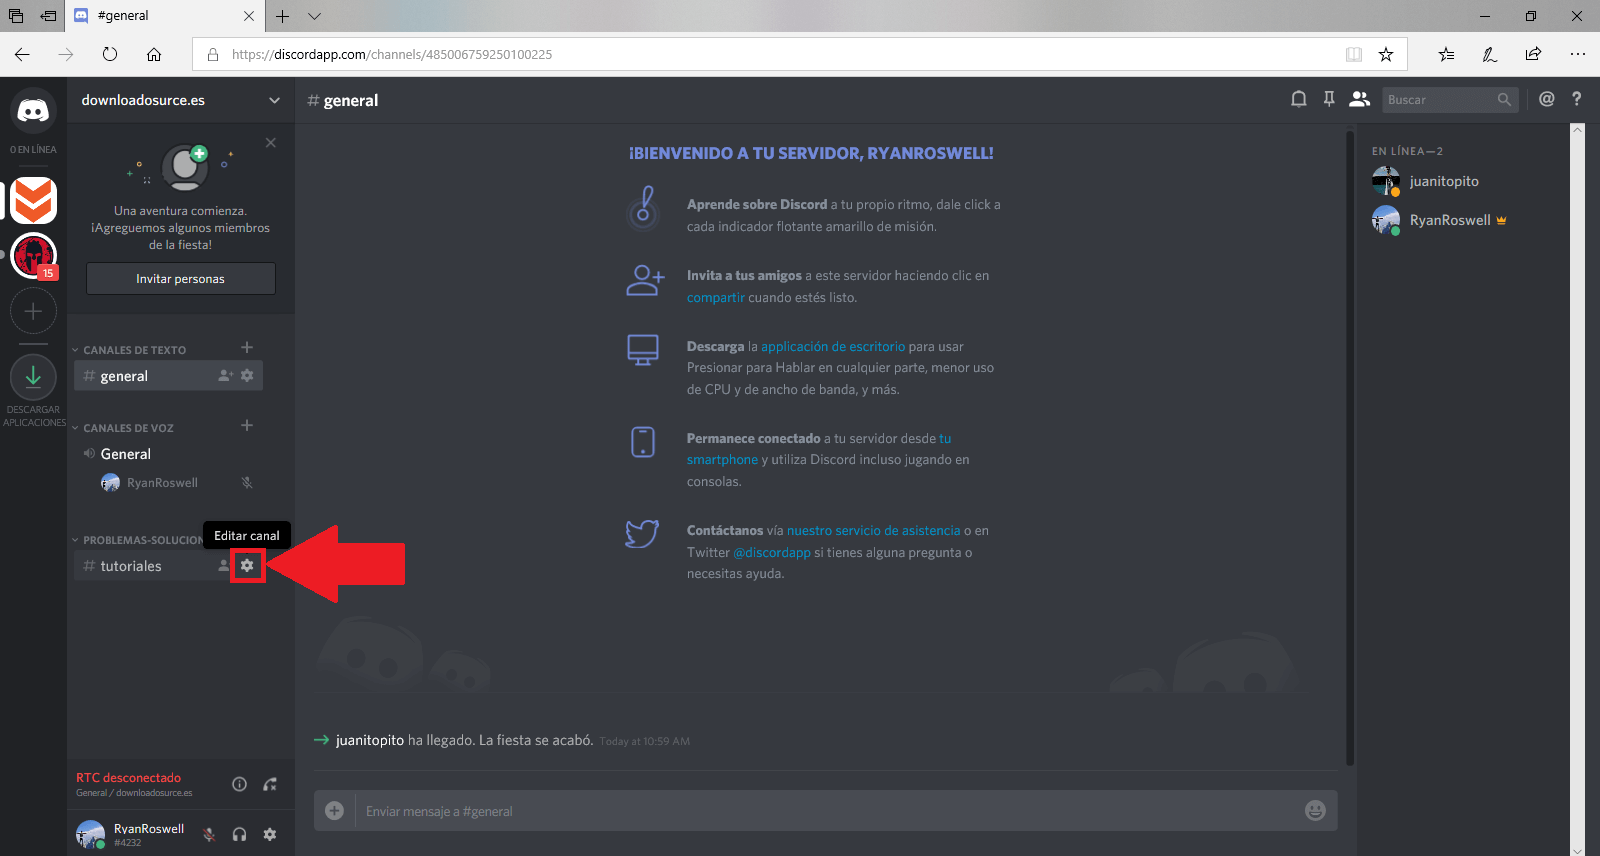This screenshot has height=856, width=1600.
Task: Click the browser address bar URL
Action: pos(392,54)
